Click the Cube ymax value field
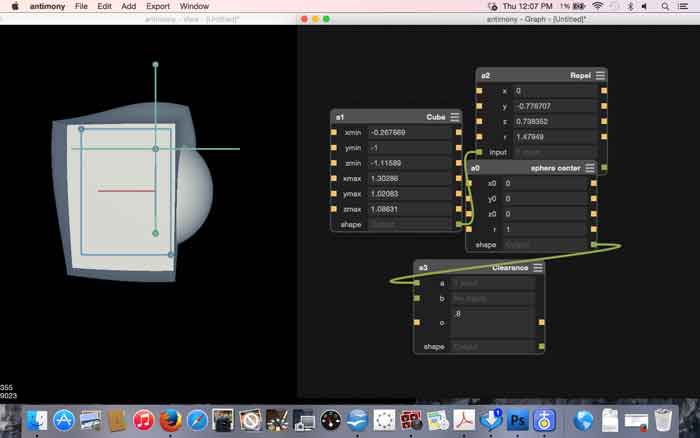 pyautogui.click(x=409, y=194)
